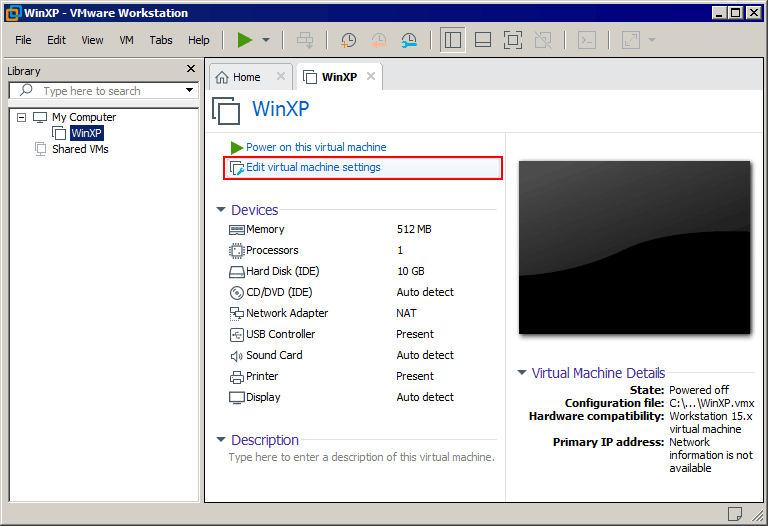Open the Help menu

(x=198, y=40)
